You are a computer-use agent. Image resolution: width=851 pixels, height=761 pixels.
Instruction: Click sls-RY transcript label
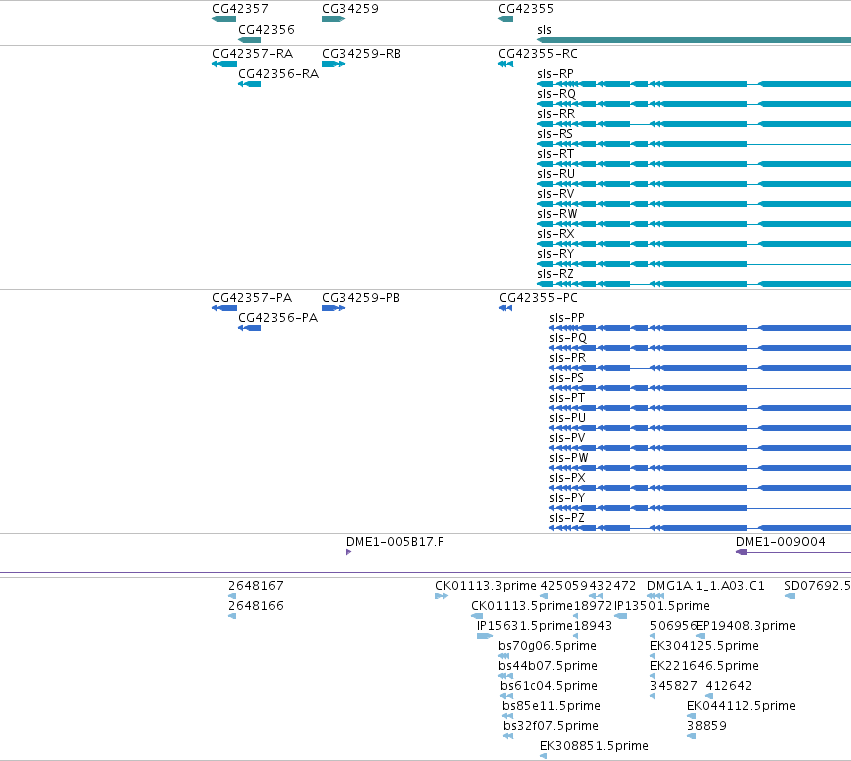pyautogui.click(x=555, y=254)
